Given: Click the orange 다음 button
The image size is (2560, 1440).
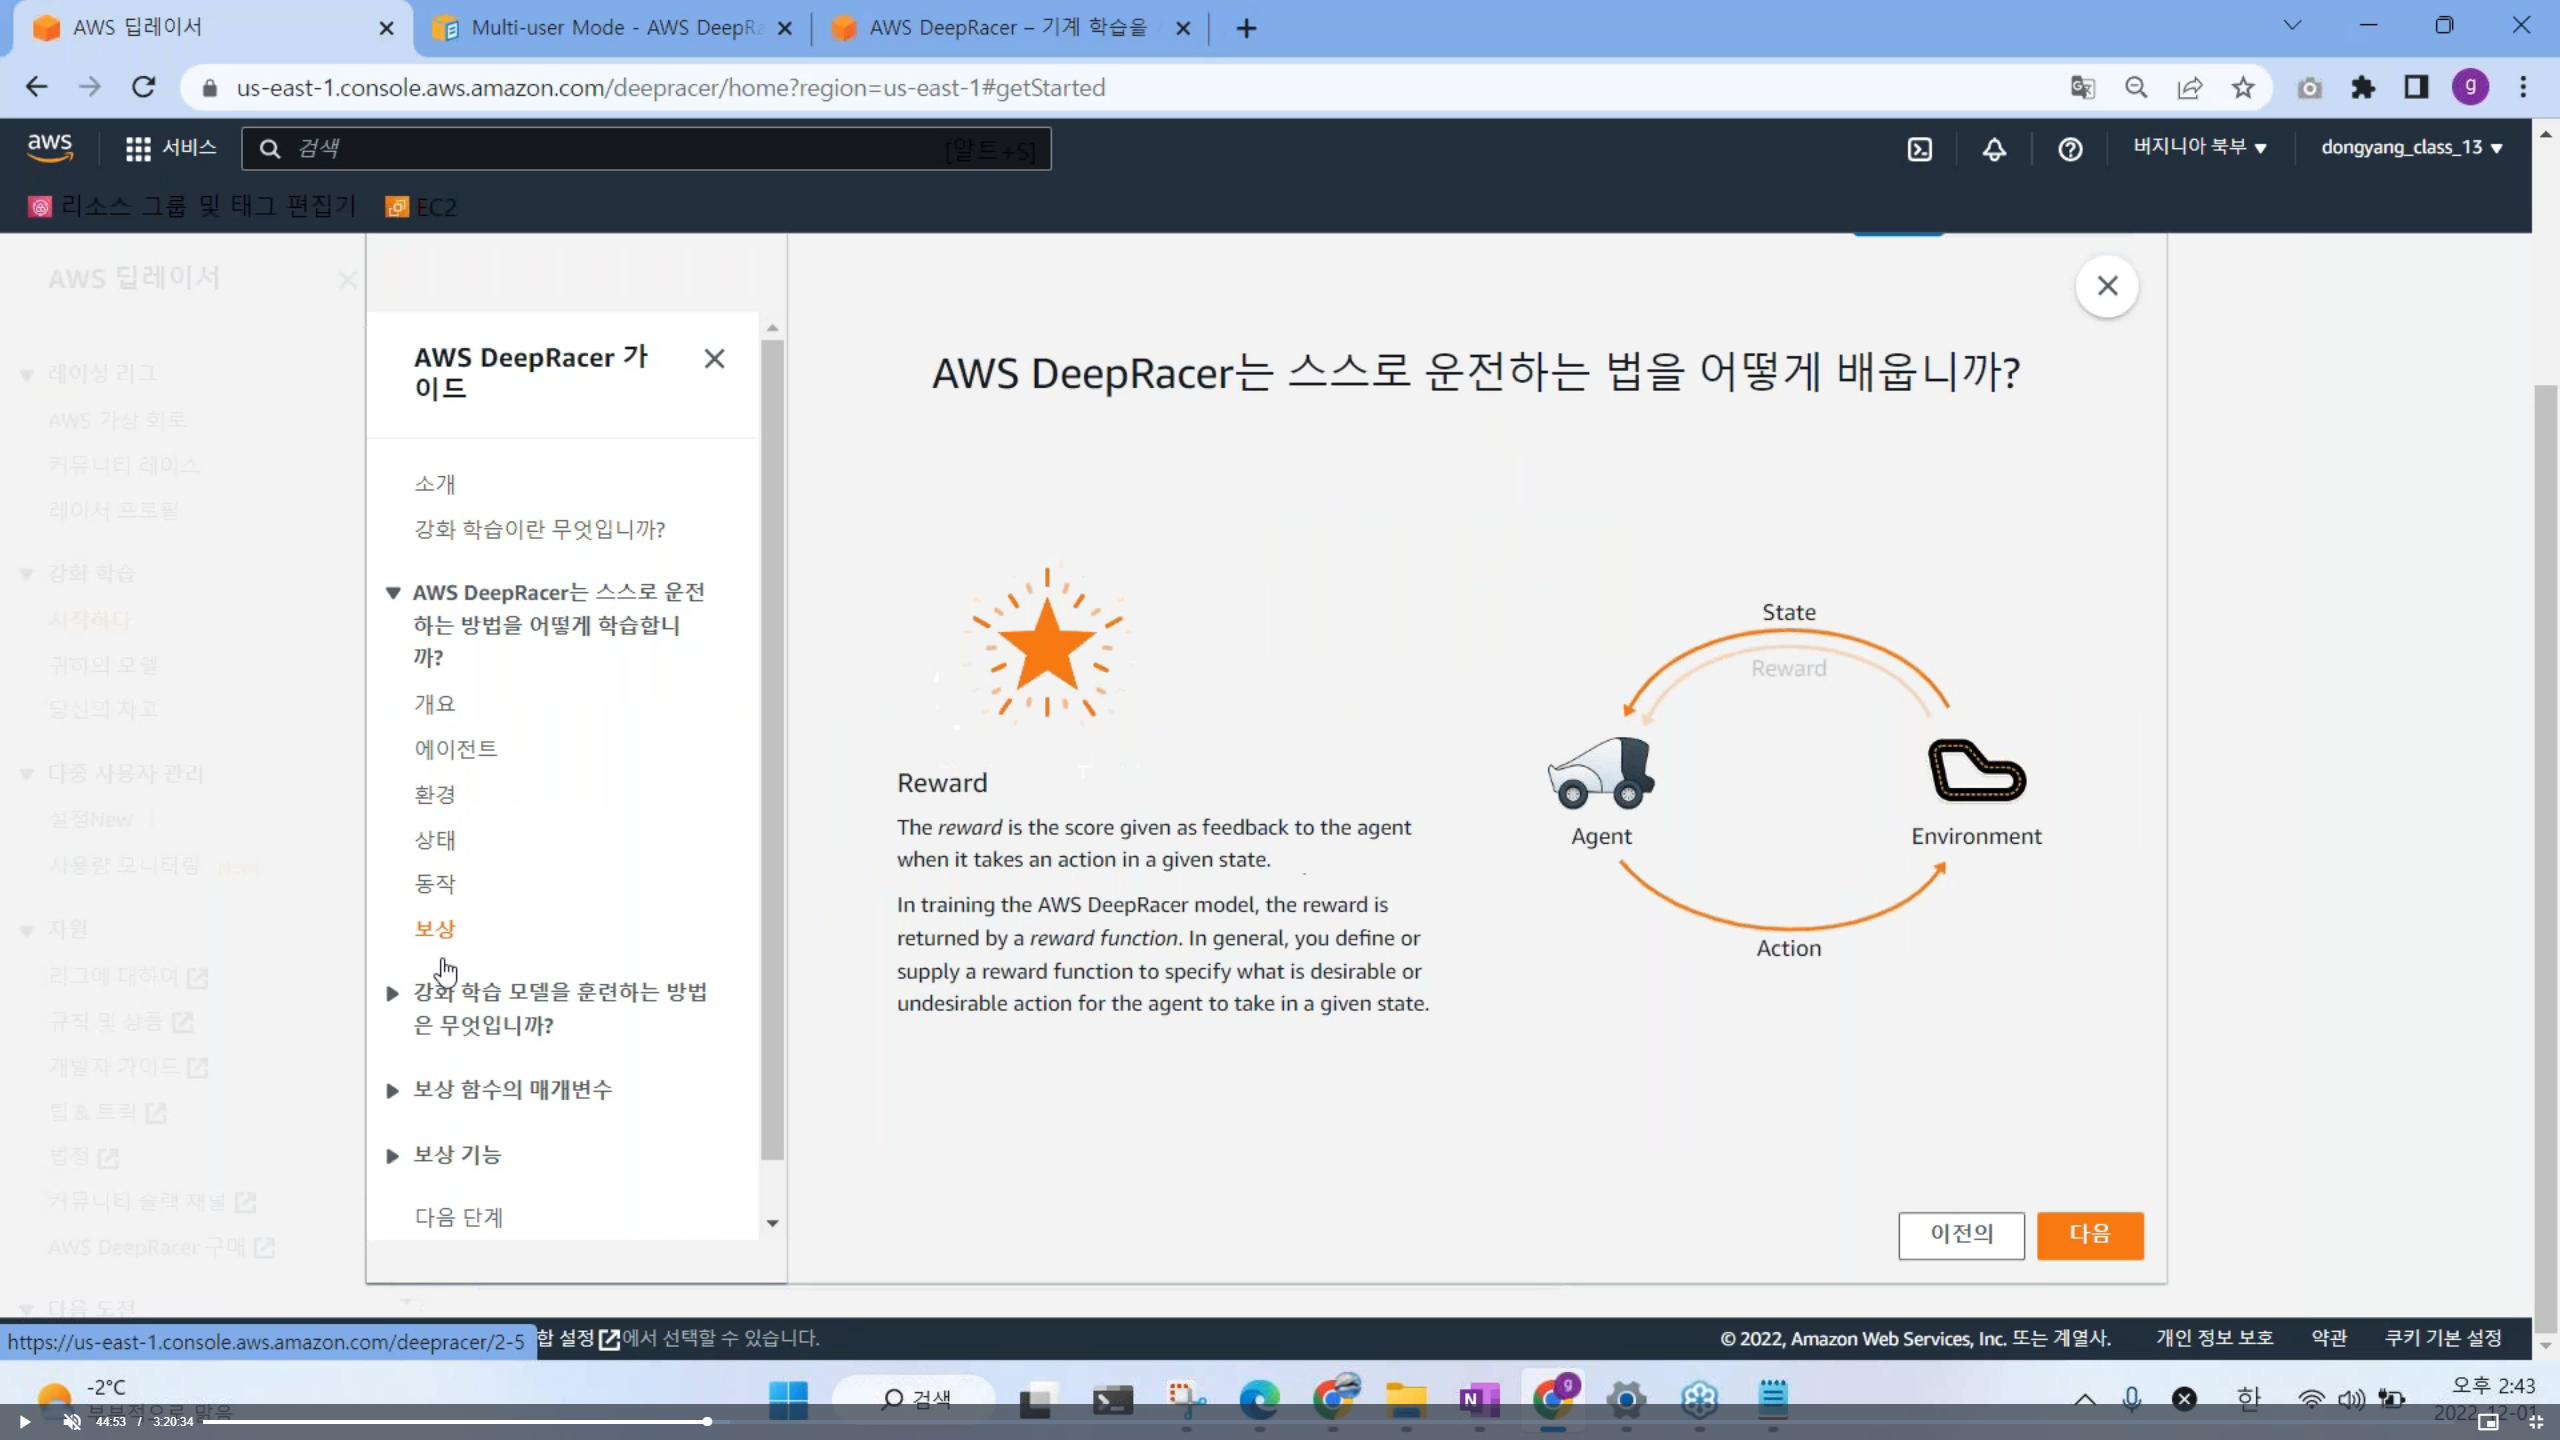Looking at the screenshot, I should 2089,1234.
